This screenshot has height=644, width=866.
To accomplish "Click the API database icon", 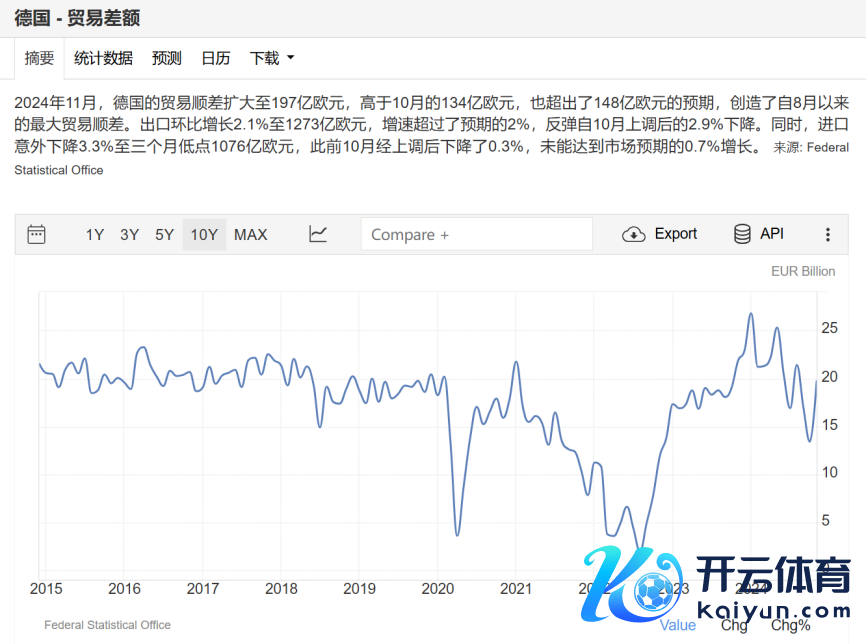I will point(742,234).
